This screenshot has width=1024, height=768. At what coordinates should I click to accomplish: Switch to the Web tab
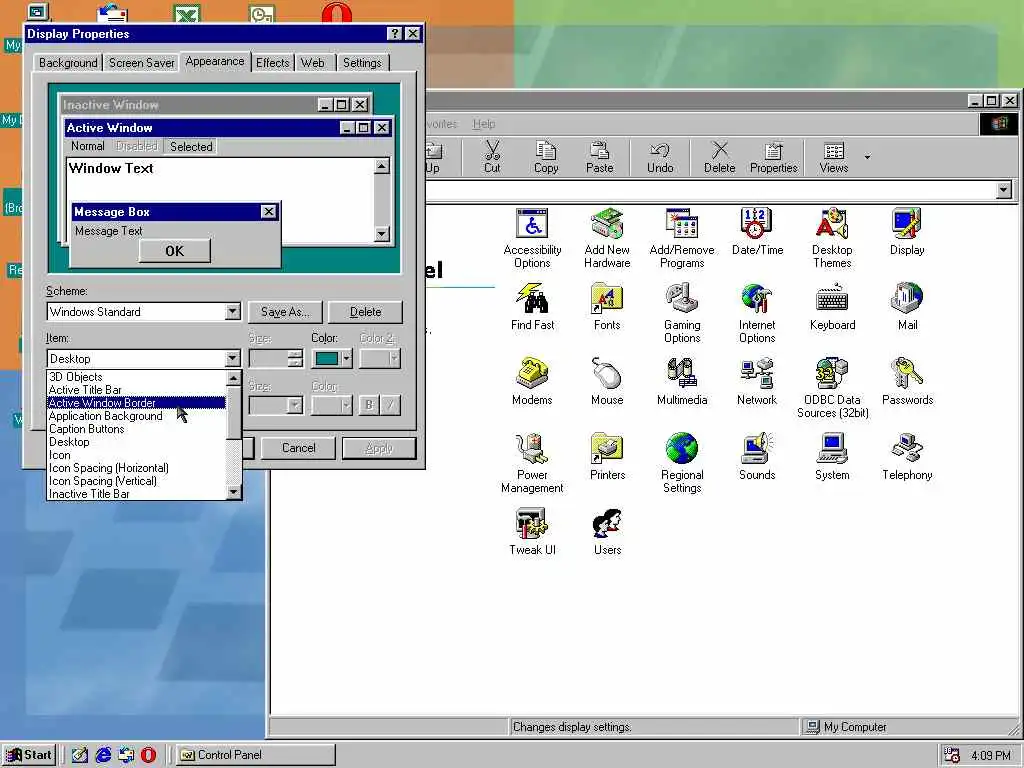point(313,63)
